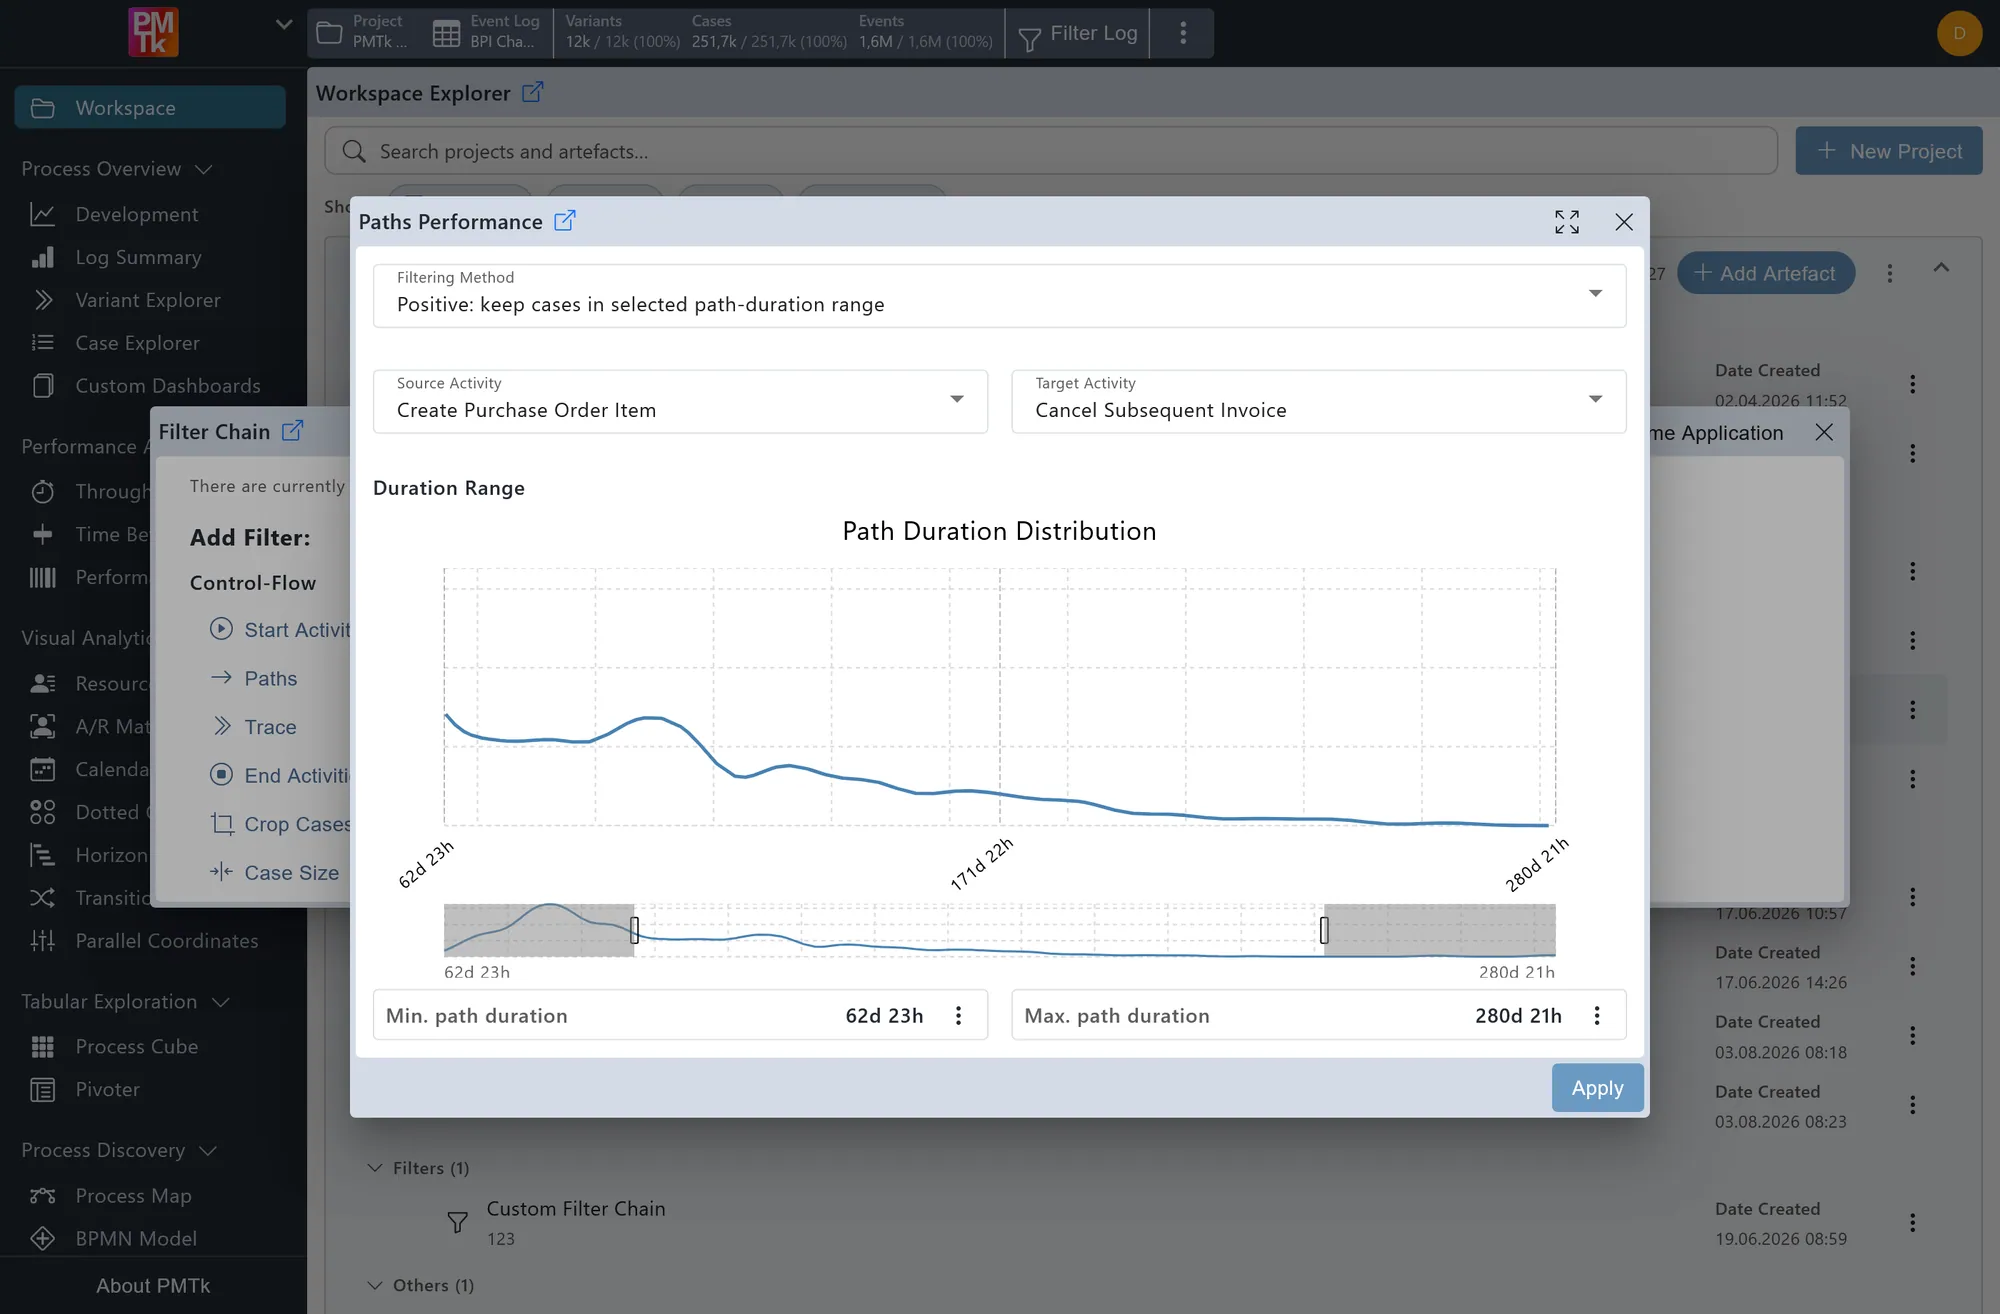Click user avatar D

click(x=1959, y=33)
